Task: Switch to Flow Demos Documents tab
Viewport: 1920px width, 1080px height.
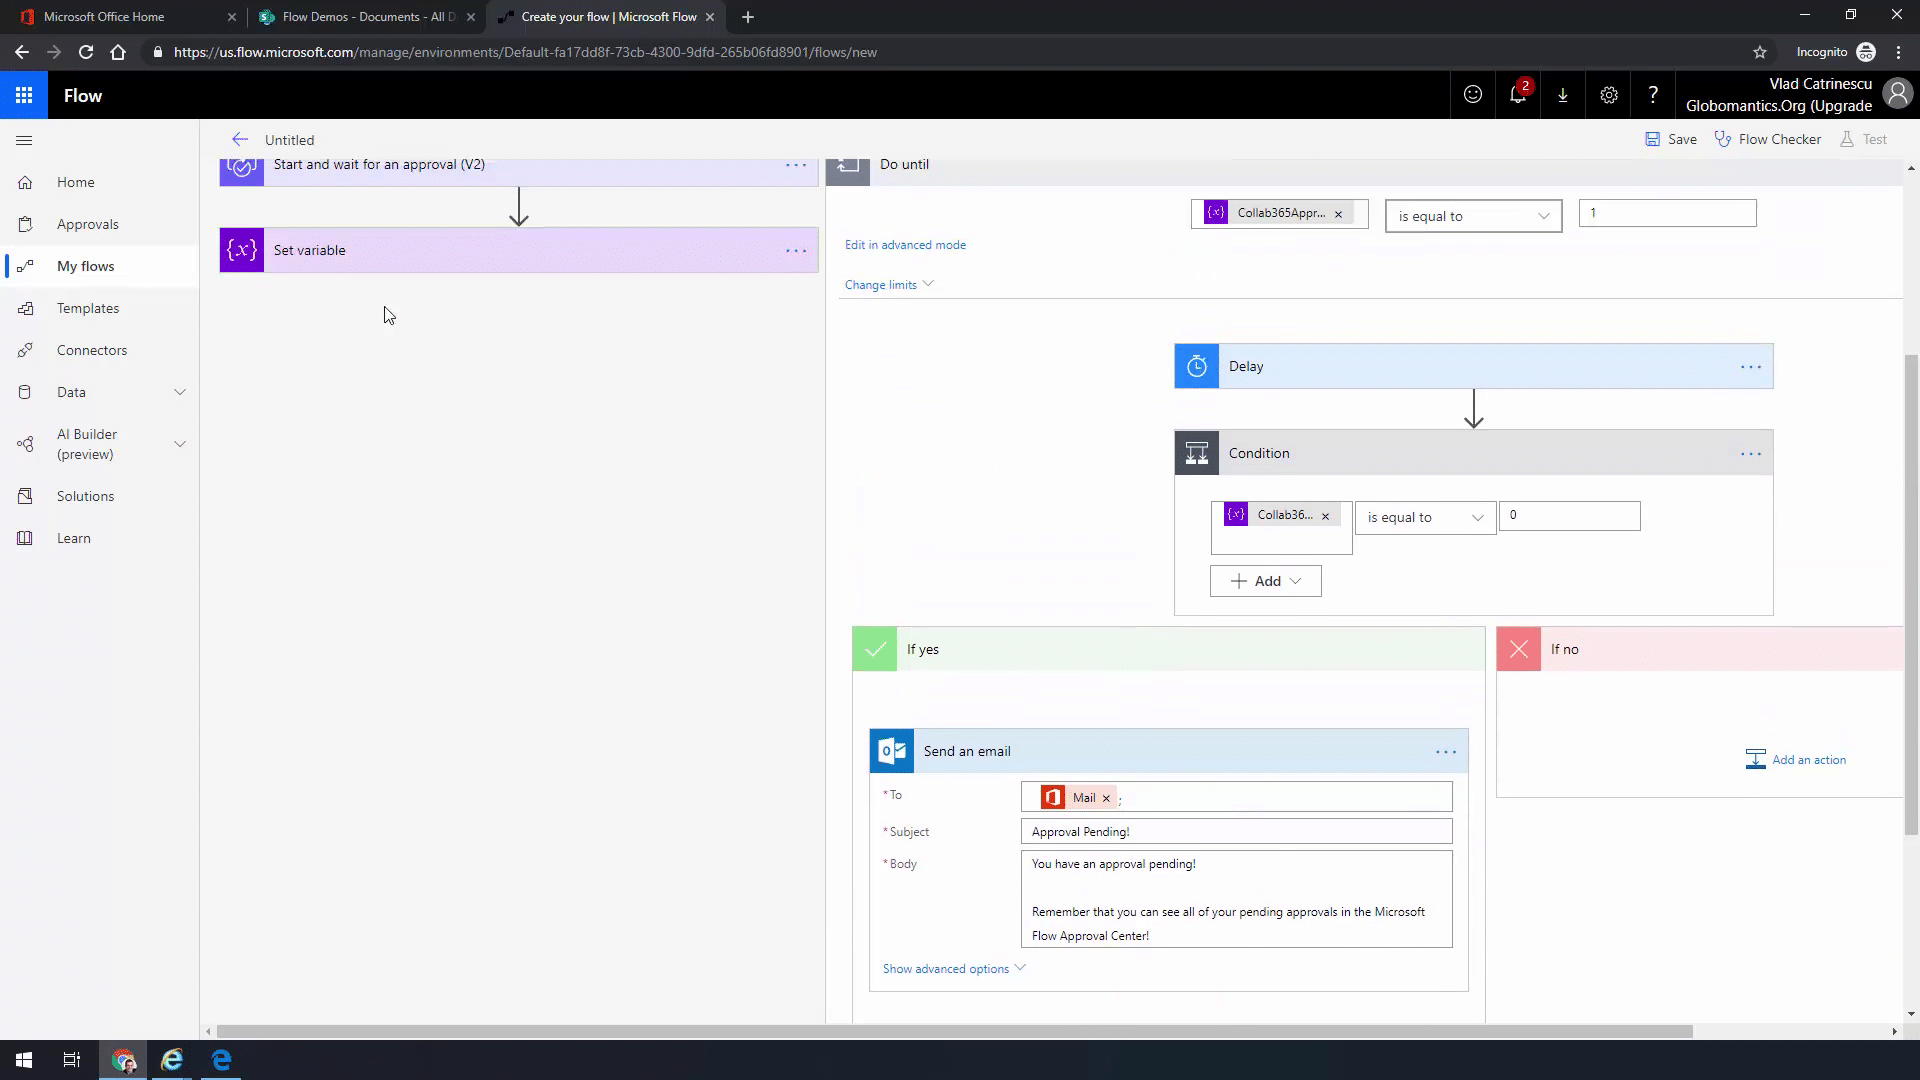Action: [366, 17]
